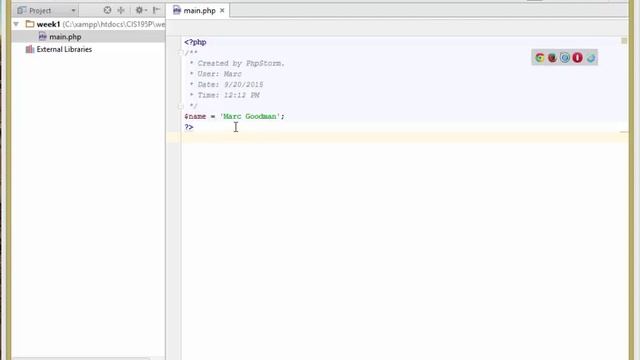Click the <?php opening tag line
Viewport: 640px width, 360px height.
[195, 42]
